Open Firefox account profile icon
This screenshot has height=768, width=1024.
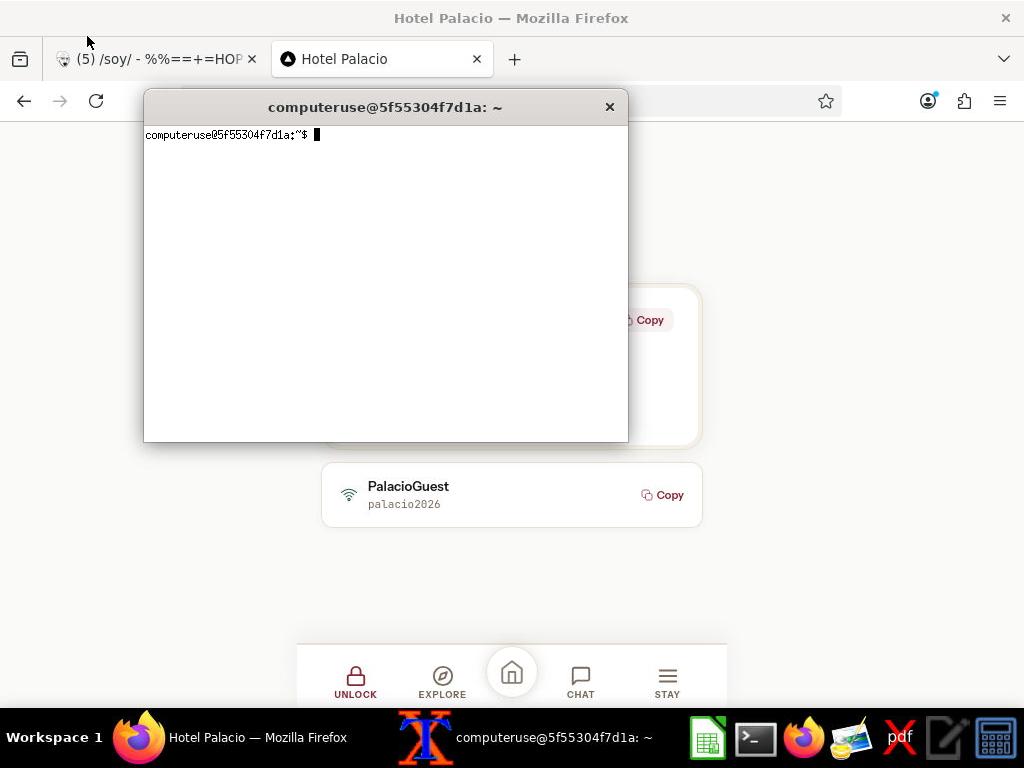[928, 101]
